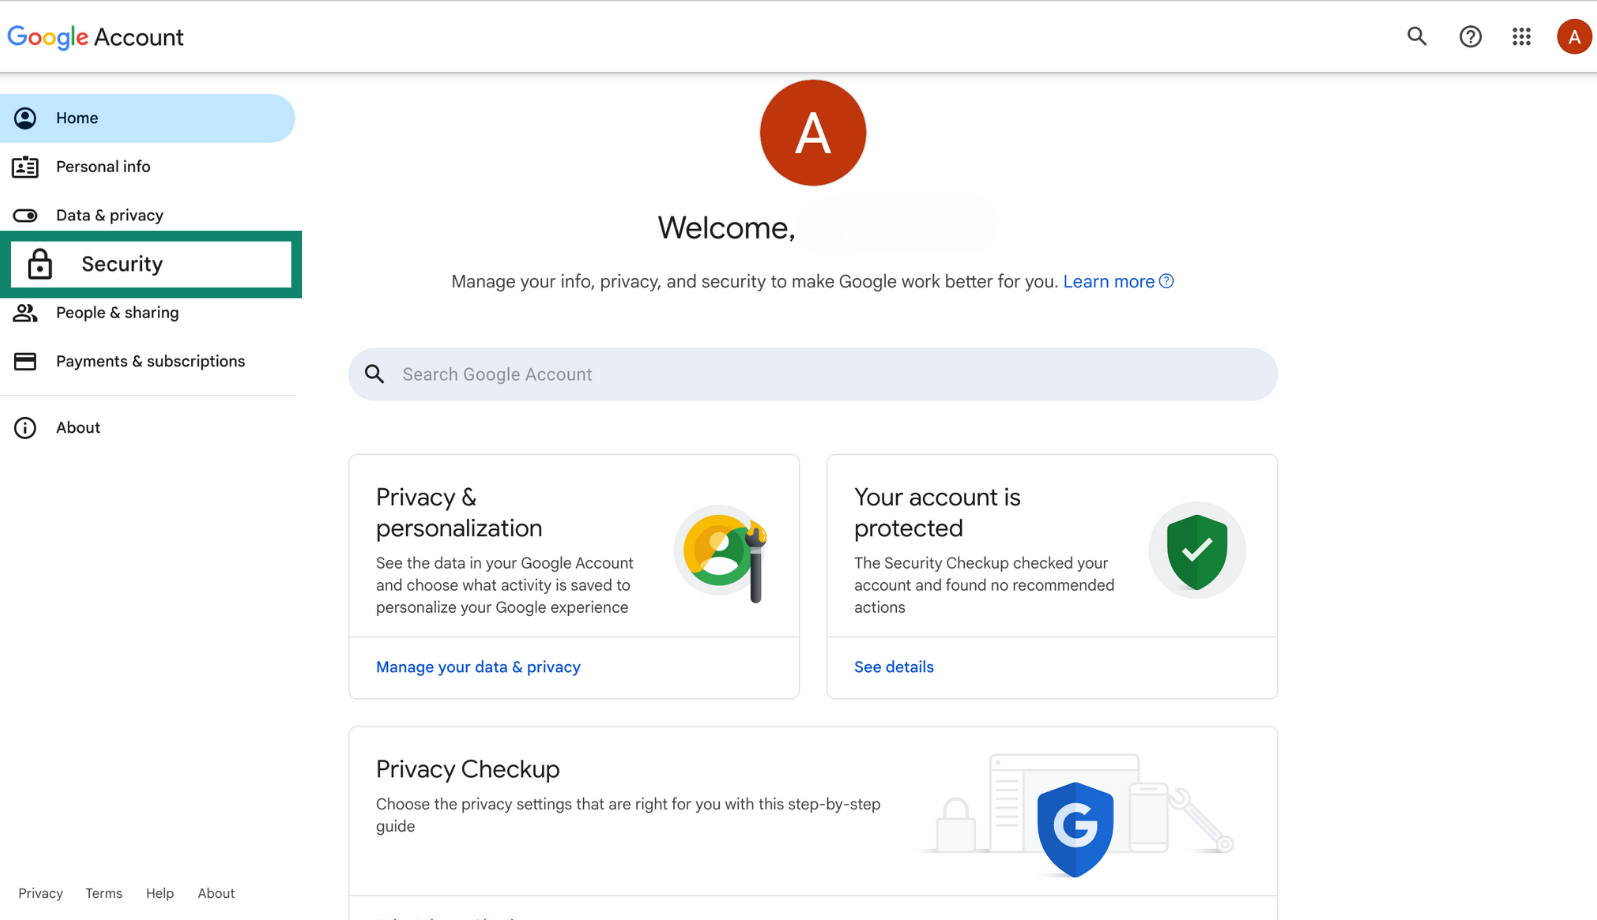The width and height of the screenshot is (1597, 920).
Task: Click the Terms footer link
Action: point(103,893)
